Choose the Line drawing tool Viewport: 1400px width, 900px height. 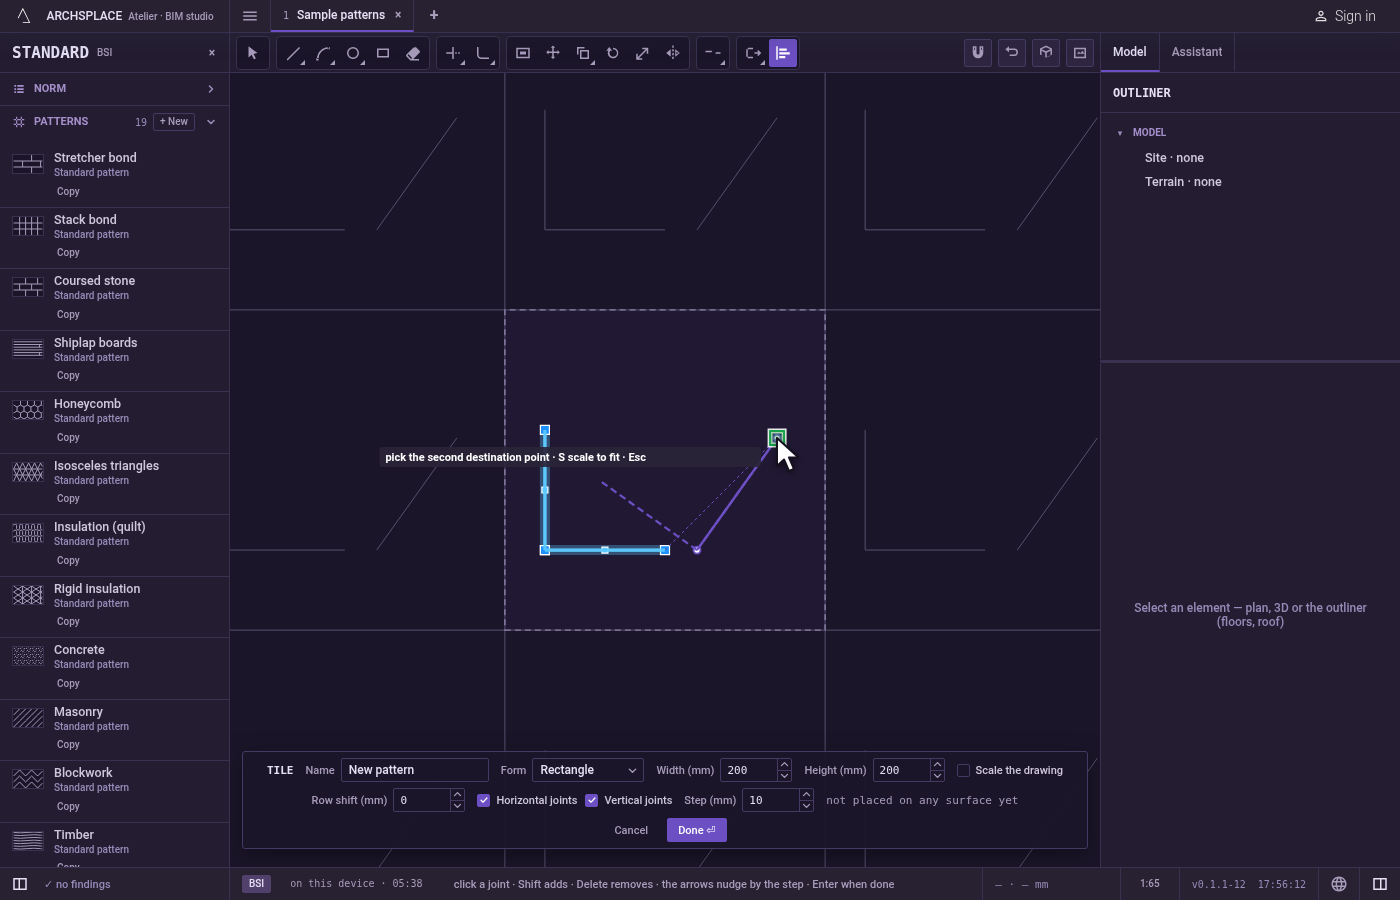[293, 53]
